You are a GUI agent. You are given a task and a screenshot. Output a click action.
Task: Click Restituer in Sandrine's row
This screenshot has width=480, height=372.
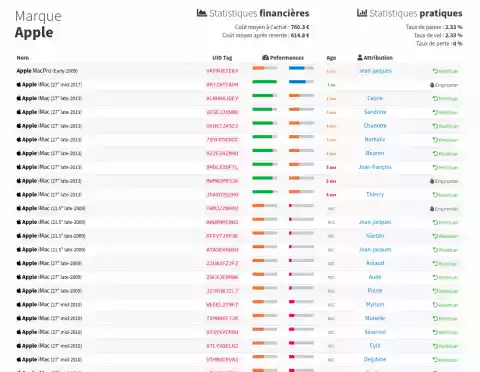click(x=445, y=112)
